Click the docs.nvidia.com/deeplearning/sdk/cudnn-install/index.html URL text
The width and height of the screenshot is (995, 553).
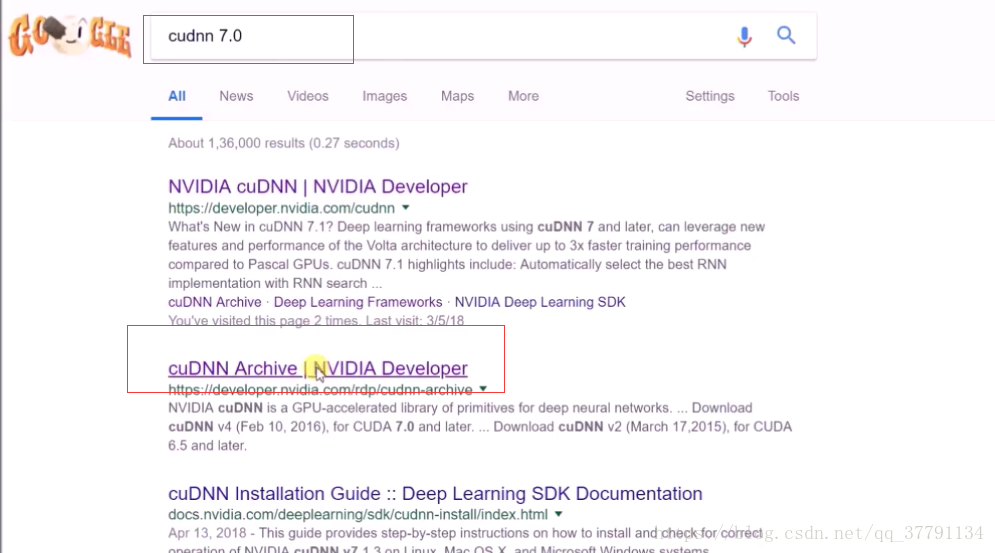pos(358,515)
